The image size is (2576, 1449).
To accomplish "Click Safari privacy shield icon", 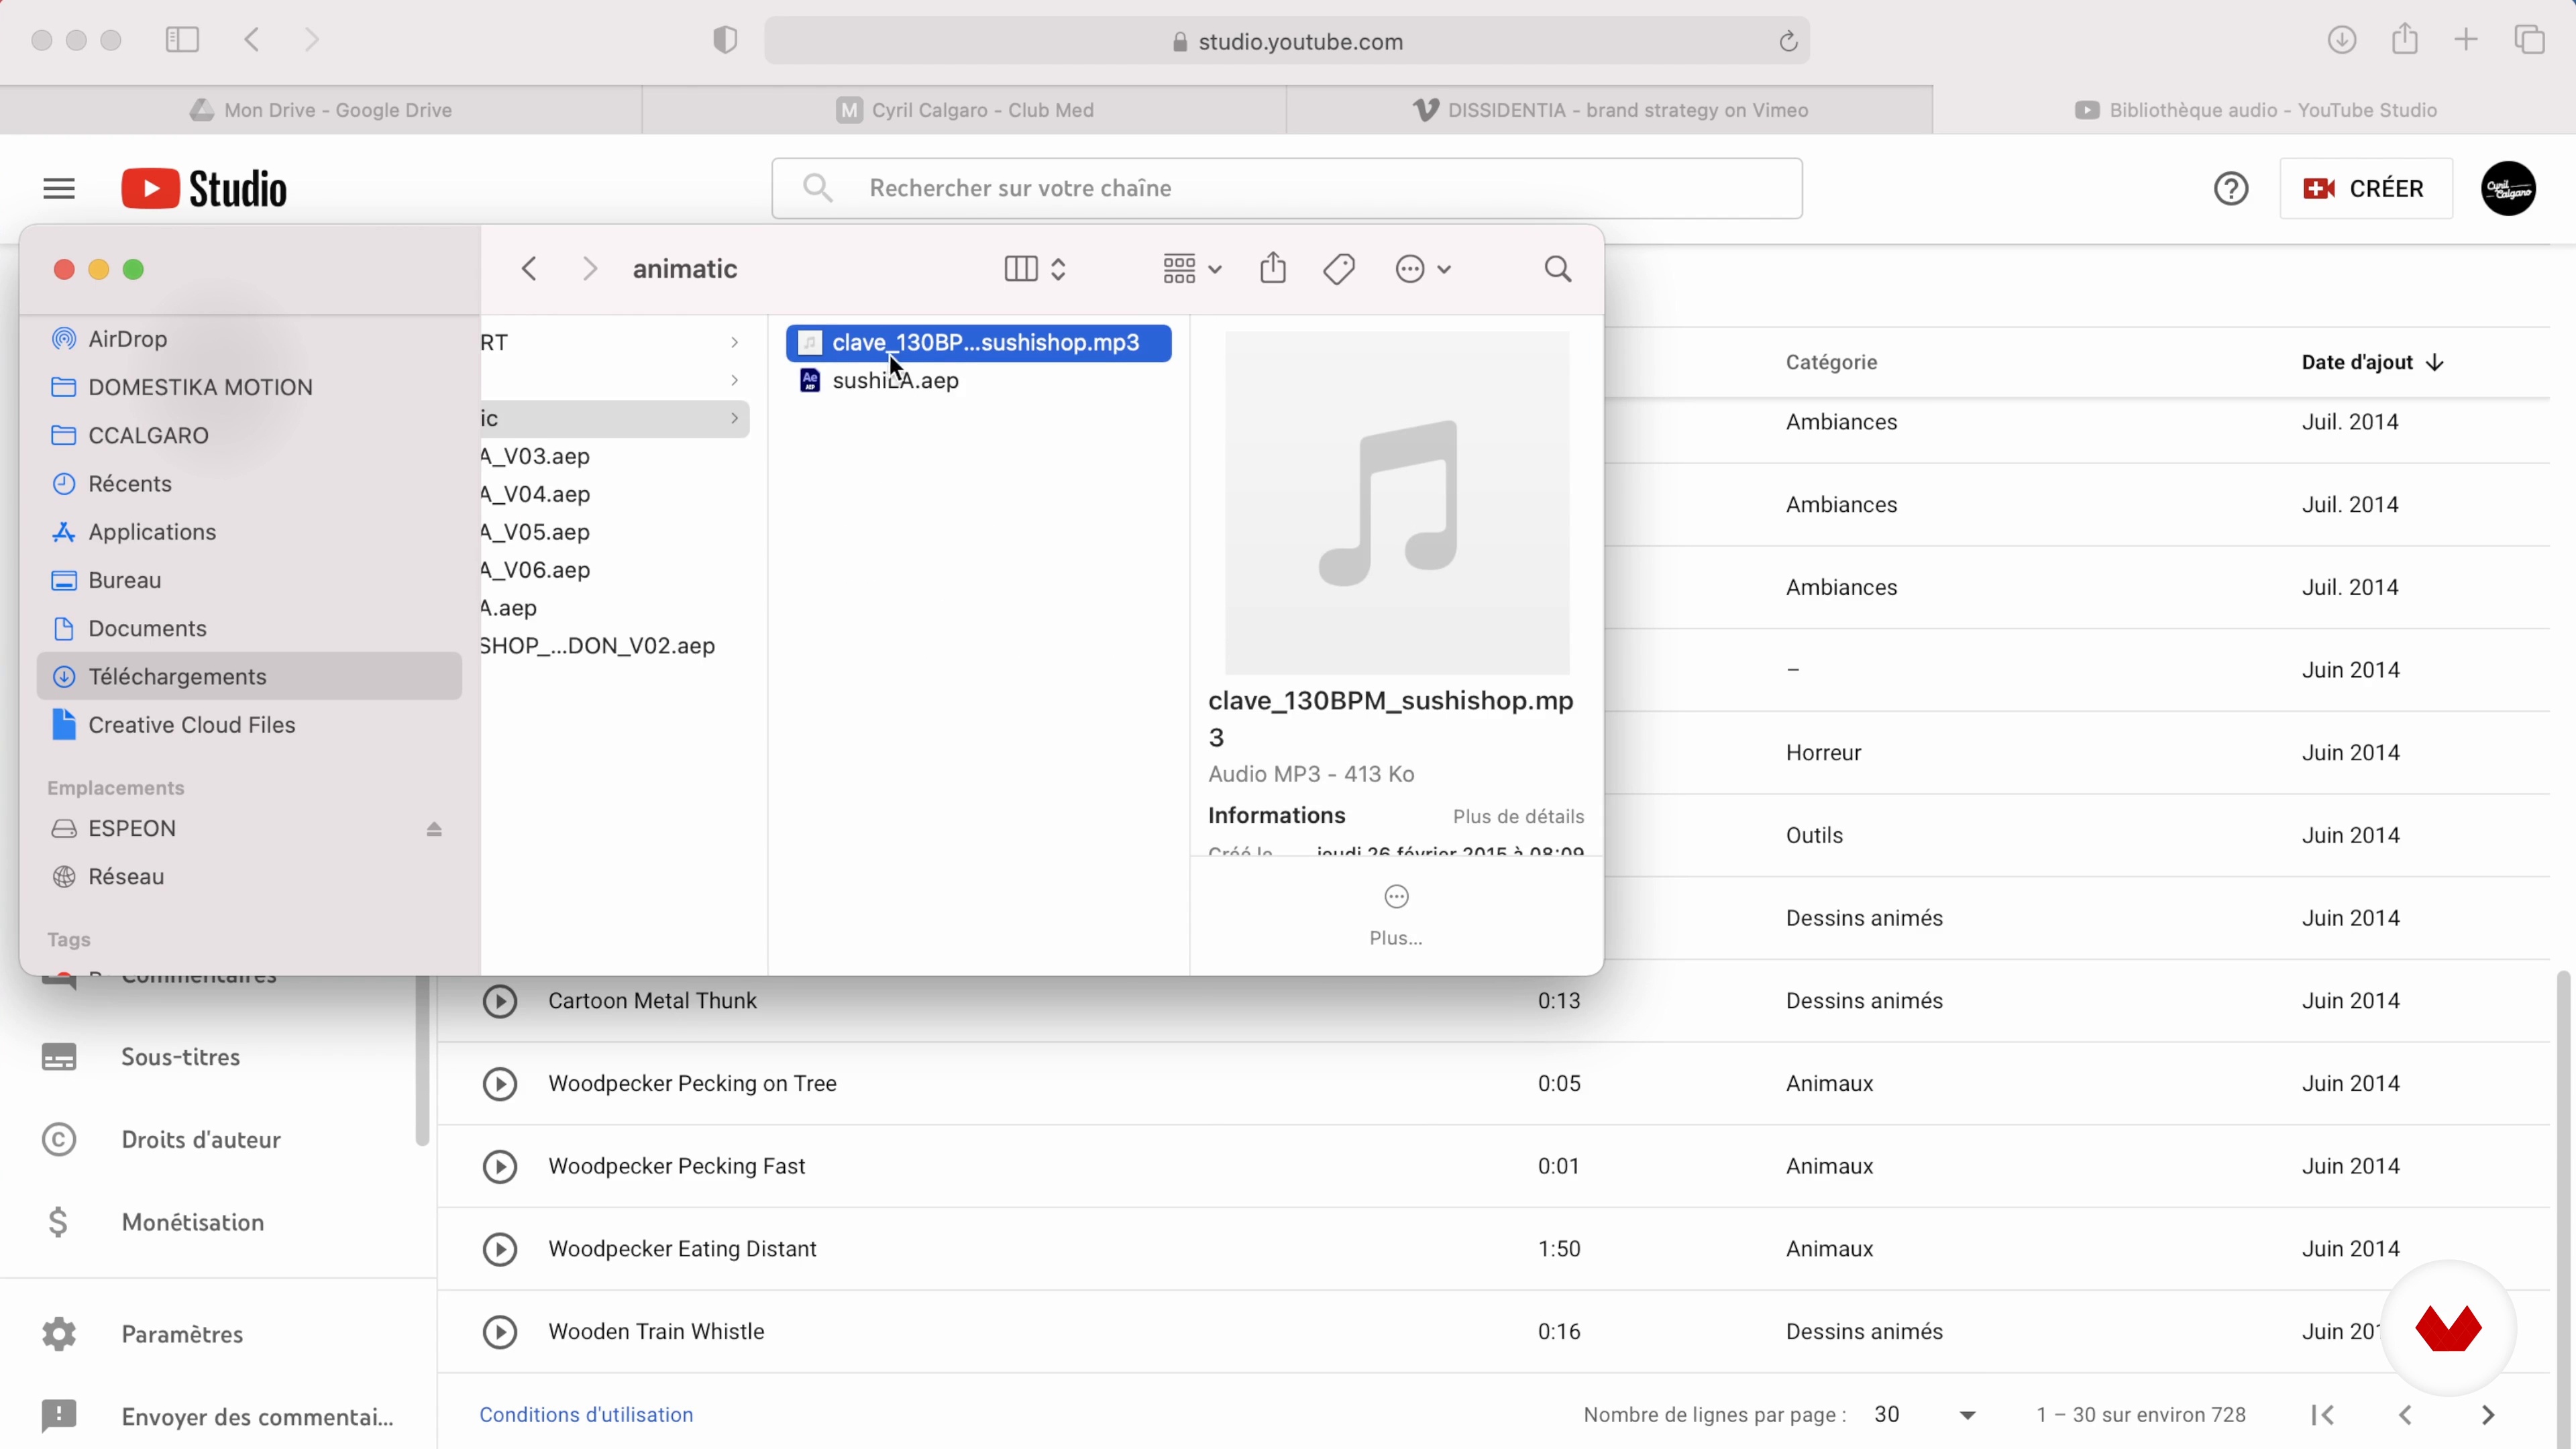I will tap(725, 40).
